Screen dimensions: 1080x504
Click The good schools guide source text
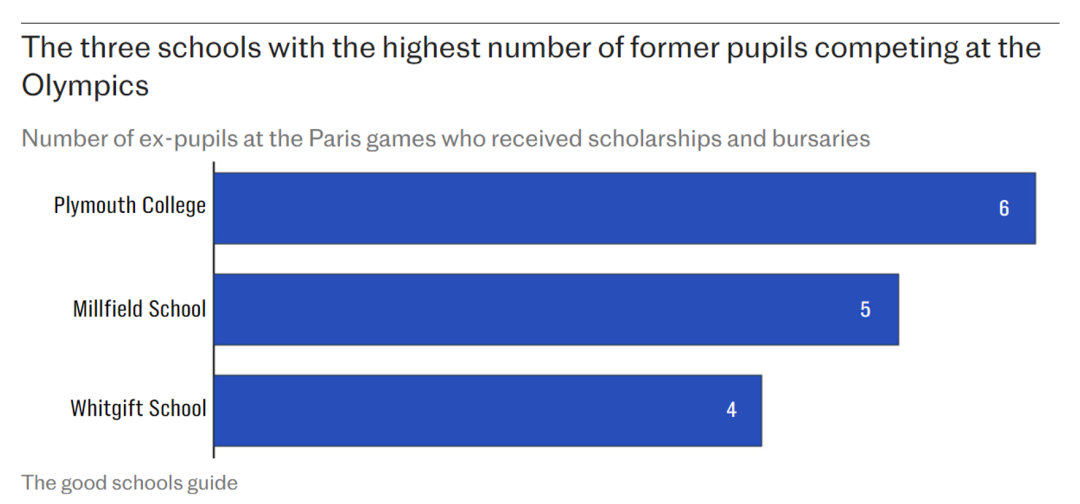(129, 483)
